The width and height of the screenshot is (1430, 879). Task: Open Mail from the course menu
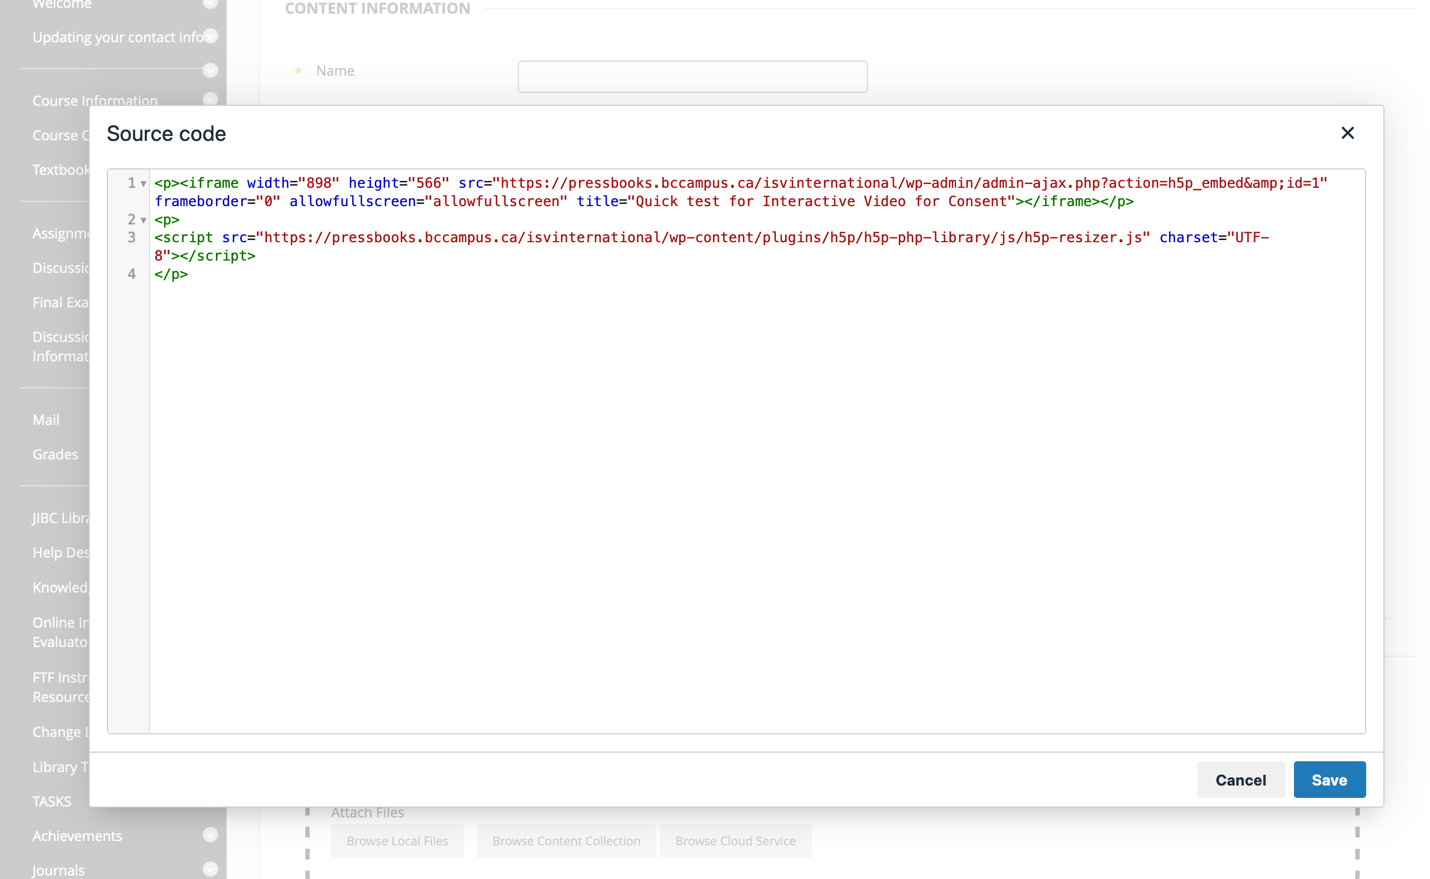[46, 420]
